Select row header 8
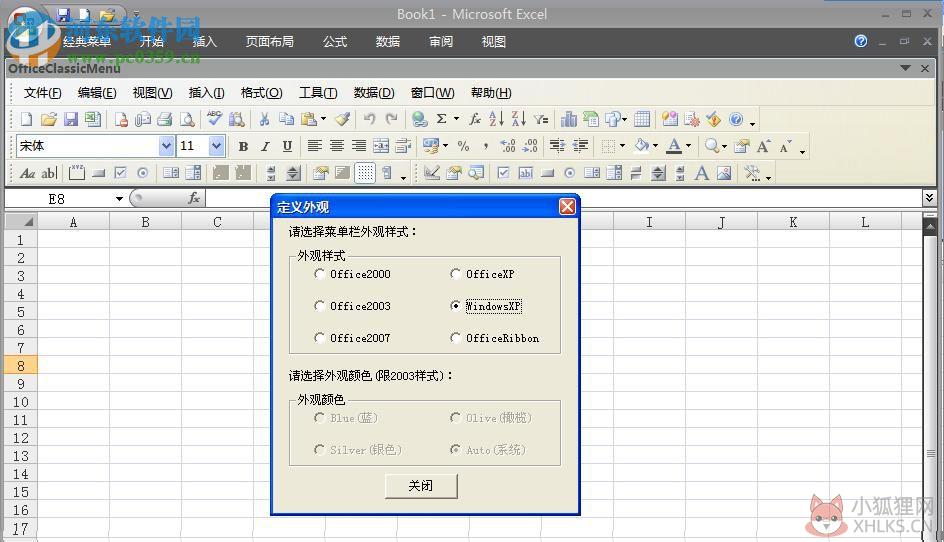This screenshot has height=542, width=944. 20,366
